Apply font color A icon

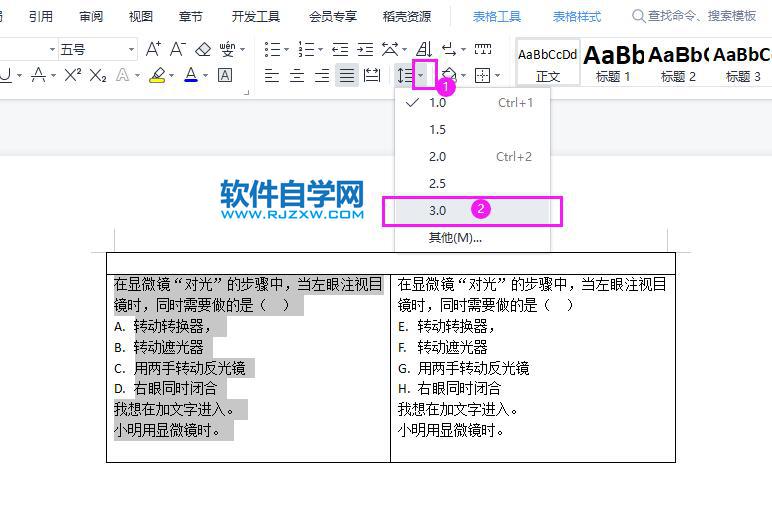point(191,75)
